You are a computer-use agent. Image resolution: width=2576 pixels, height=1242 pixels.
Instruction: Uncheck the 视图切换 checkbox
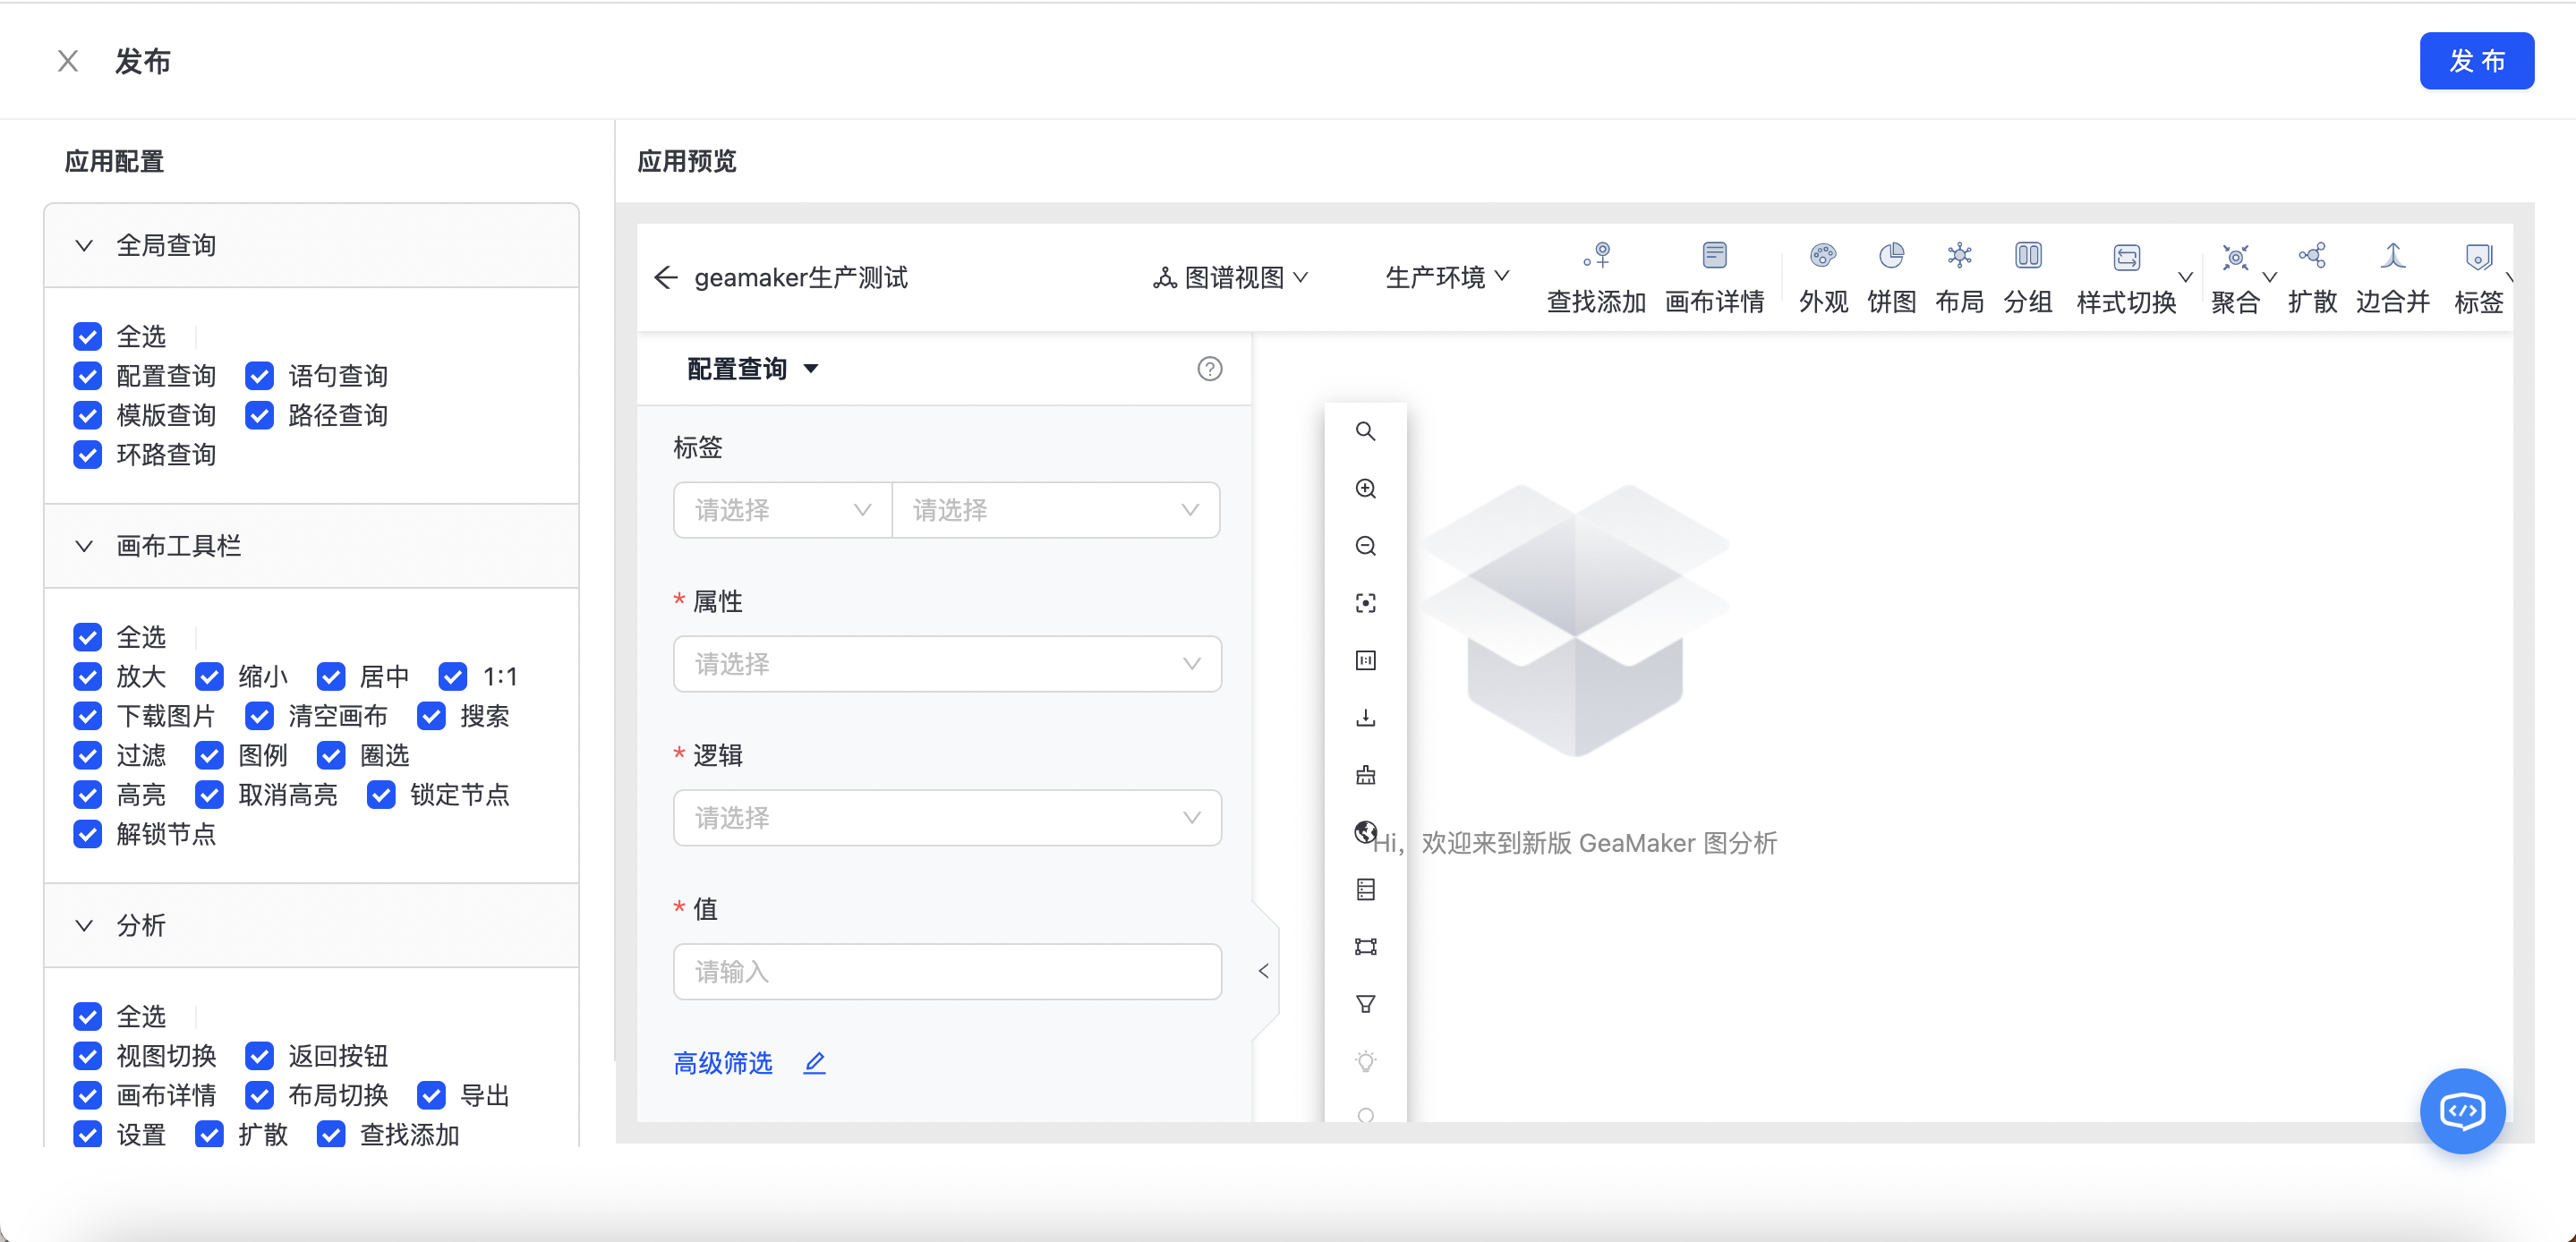coord(87,1057)
